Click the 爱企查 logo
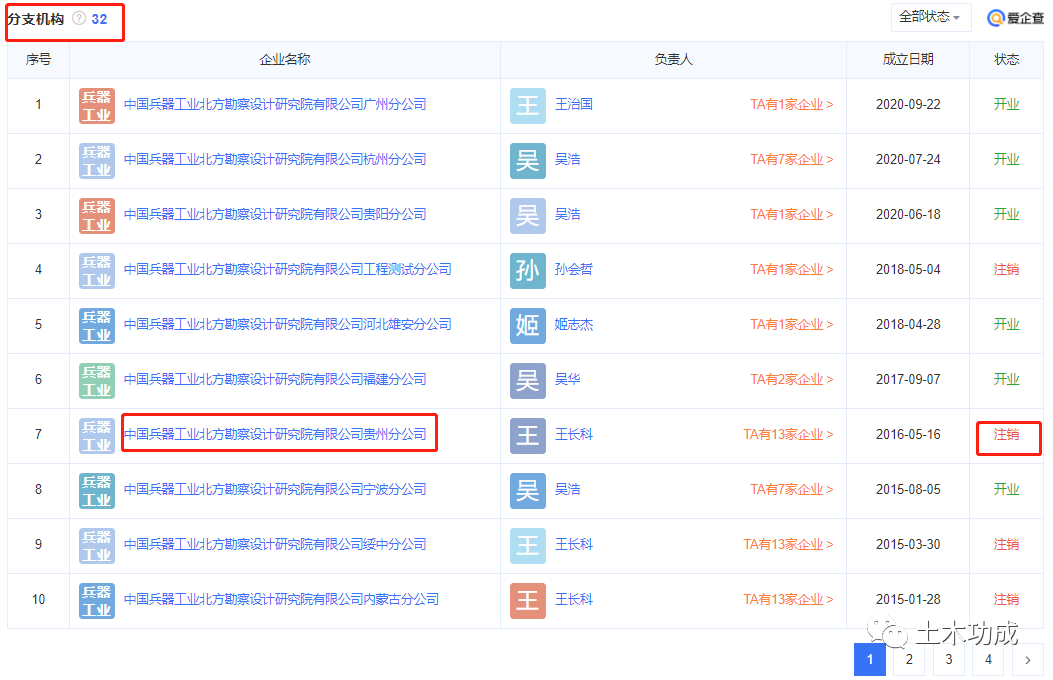This screenshot has width=1053, height=680. 1015,18
